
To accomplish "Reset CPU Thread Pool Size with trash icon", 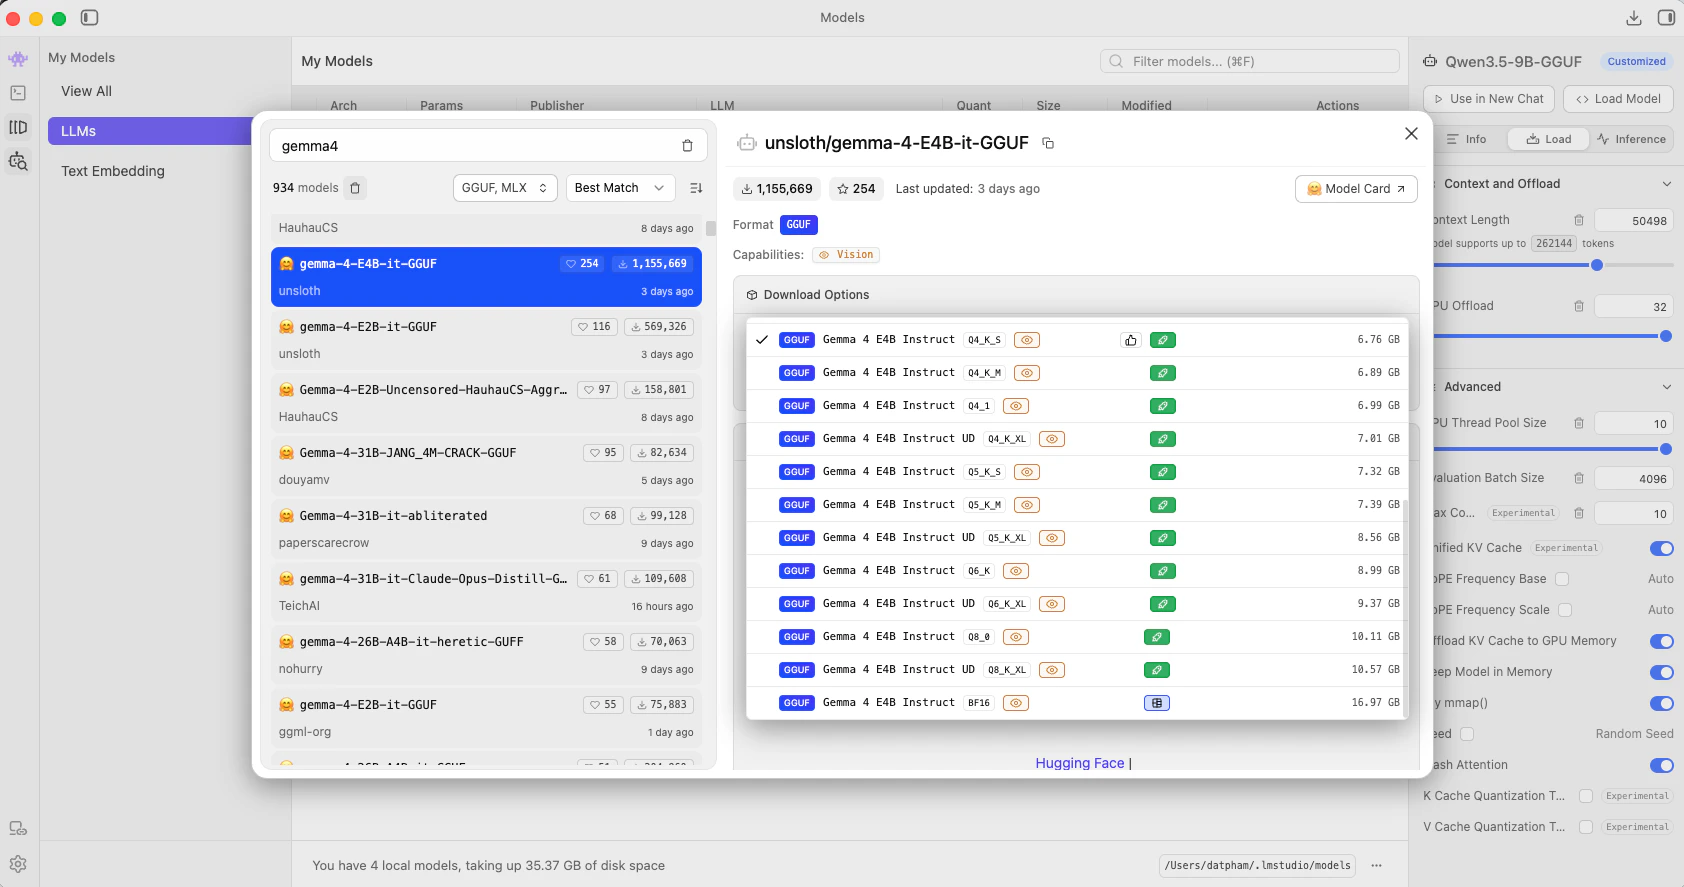I will tap(1579, 424).
